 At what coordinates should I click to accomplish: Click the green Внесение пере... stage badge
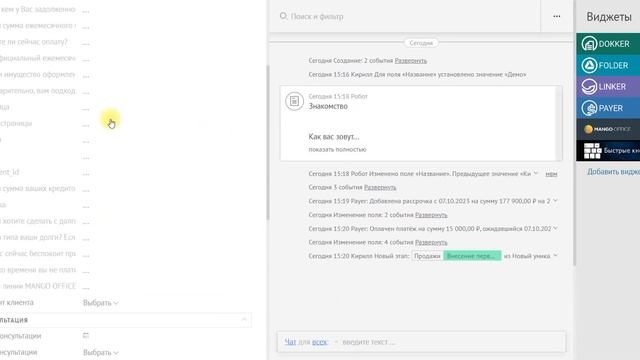[472, 256]
